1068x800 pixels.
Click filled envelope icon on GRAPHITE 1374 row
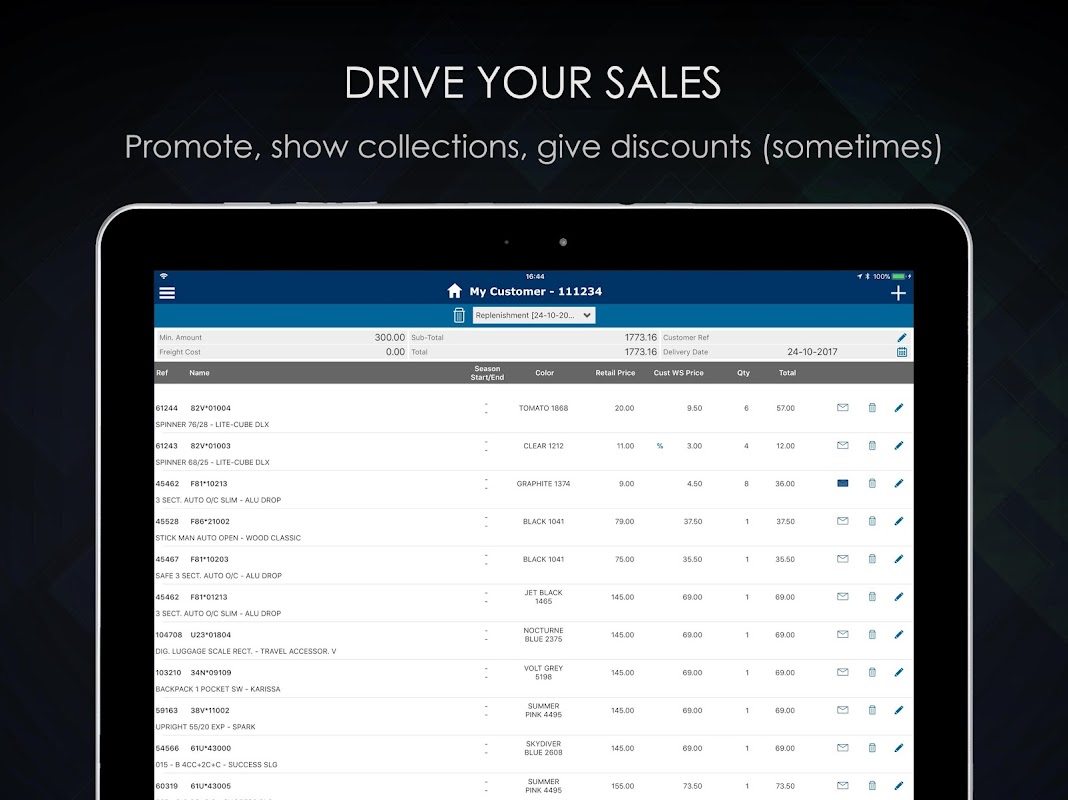click(x=843, y=483)
